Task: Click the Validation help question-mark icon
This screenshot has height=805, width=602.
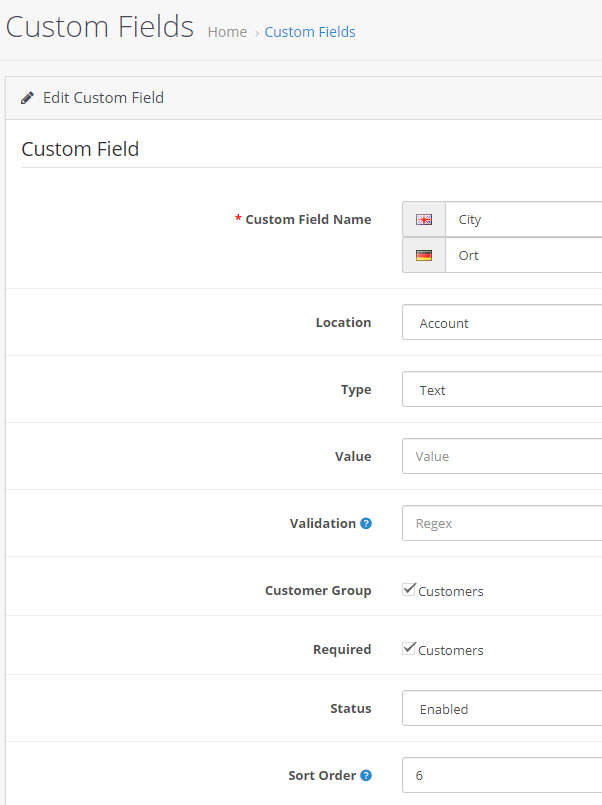Action: 366,523
